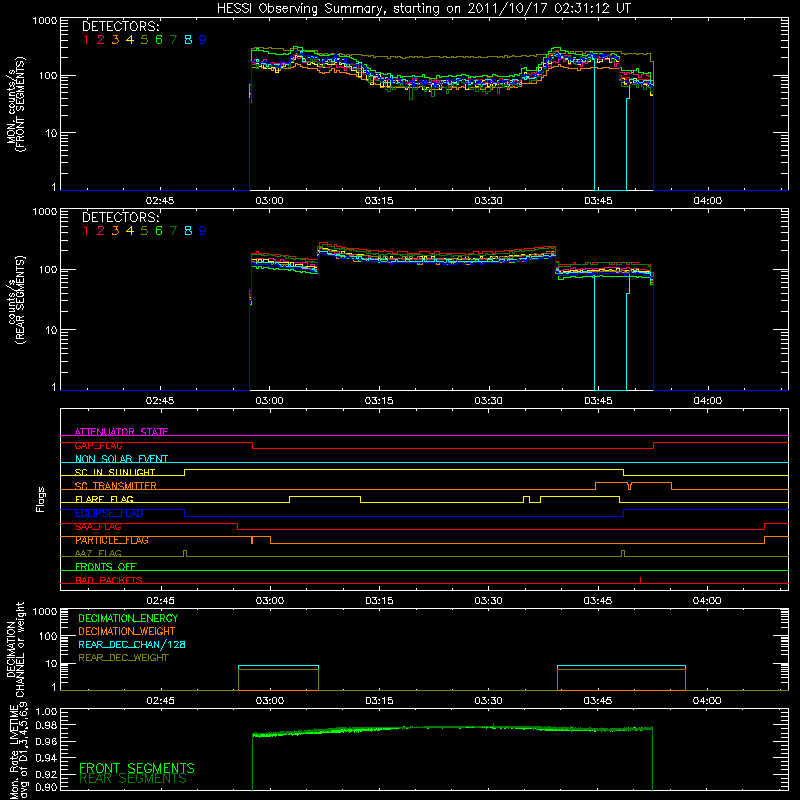Screen dimensions: 800x800
Task: Click the DECIMATION_WEIGHT legend entry
Action: tap(127, 632)
